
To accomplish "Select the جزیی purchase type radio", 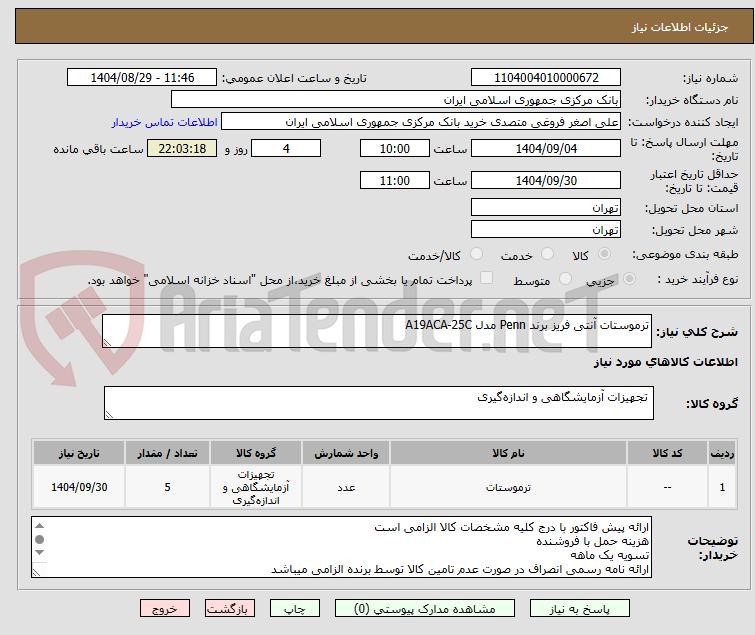I will (x=629, y=279).
